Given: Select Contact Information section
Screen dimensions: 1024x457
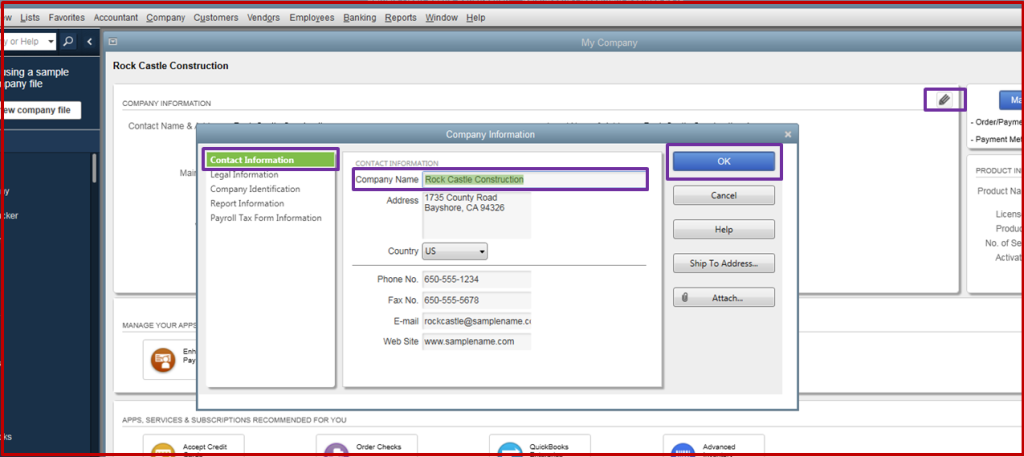Looking at the screenshot, I should (x=270, y=160).
